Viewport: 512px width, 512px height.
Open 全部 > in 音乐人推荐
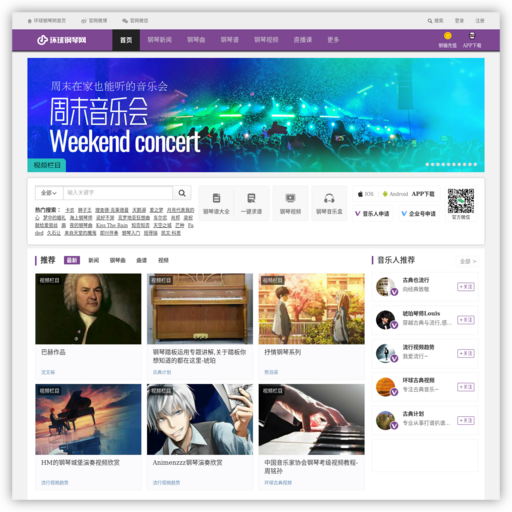point(468,261)
